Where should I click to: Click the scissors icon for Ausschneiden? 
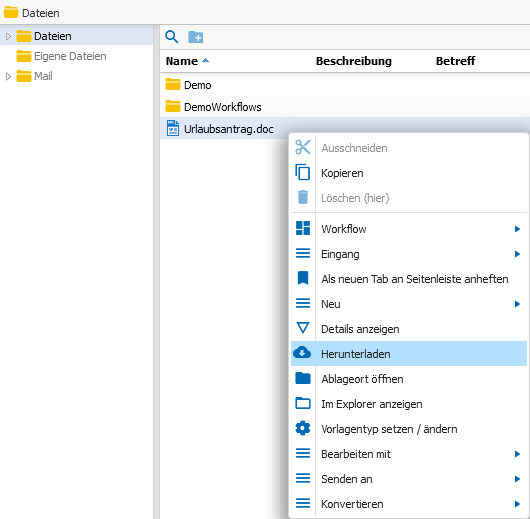pos(303,147)
